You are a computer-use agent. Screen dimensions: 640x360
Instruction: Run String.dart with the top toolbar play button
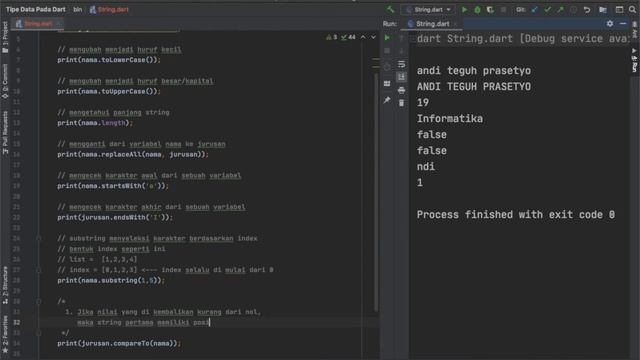[464, 9]
